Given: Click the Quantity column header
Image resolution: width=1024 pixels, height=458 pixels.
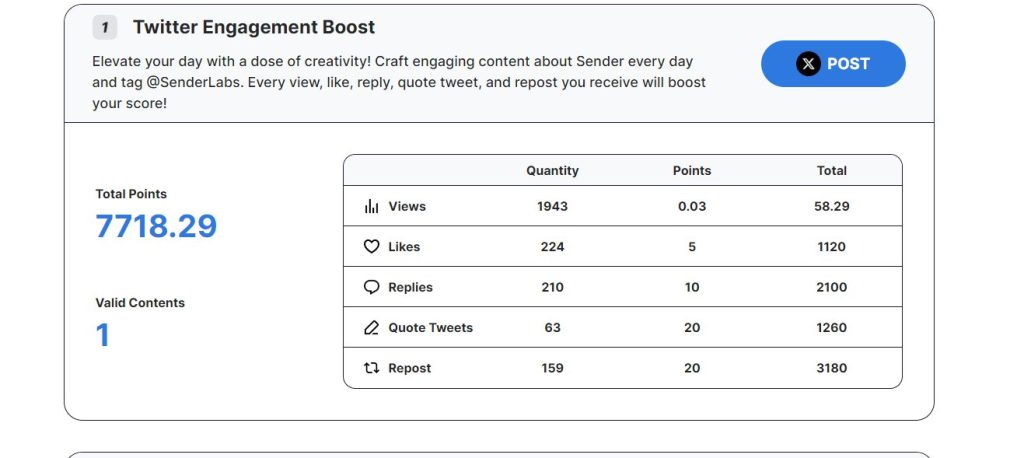Looking at the screenshot, I should 552,171.
